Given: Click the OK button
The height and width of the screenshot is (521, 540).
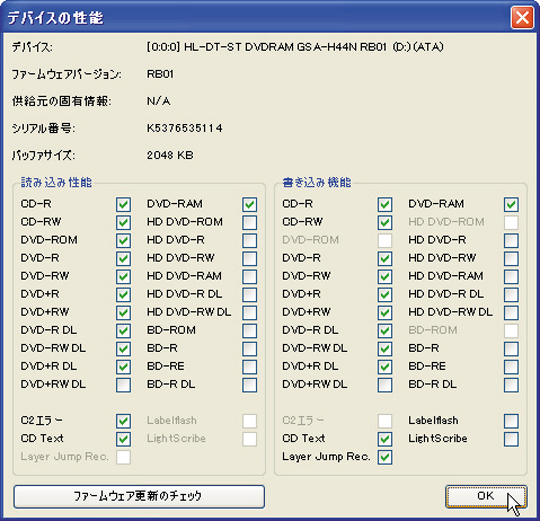Looking at the screenshot, I should click(x=486, y=496).
